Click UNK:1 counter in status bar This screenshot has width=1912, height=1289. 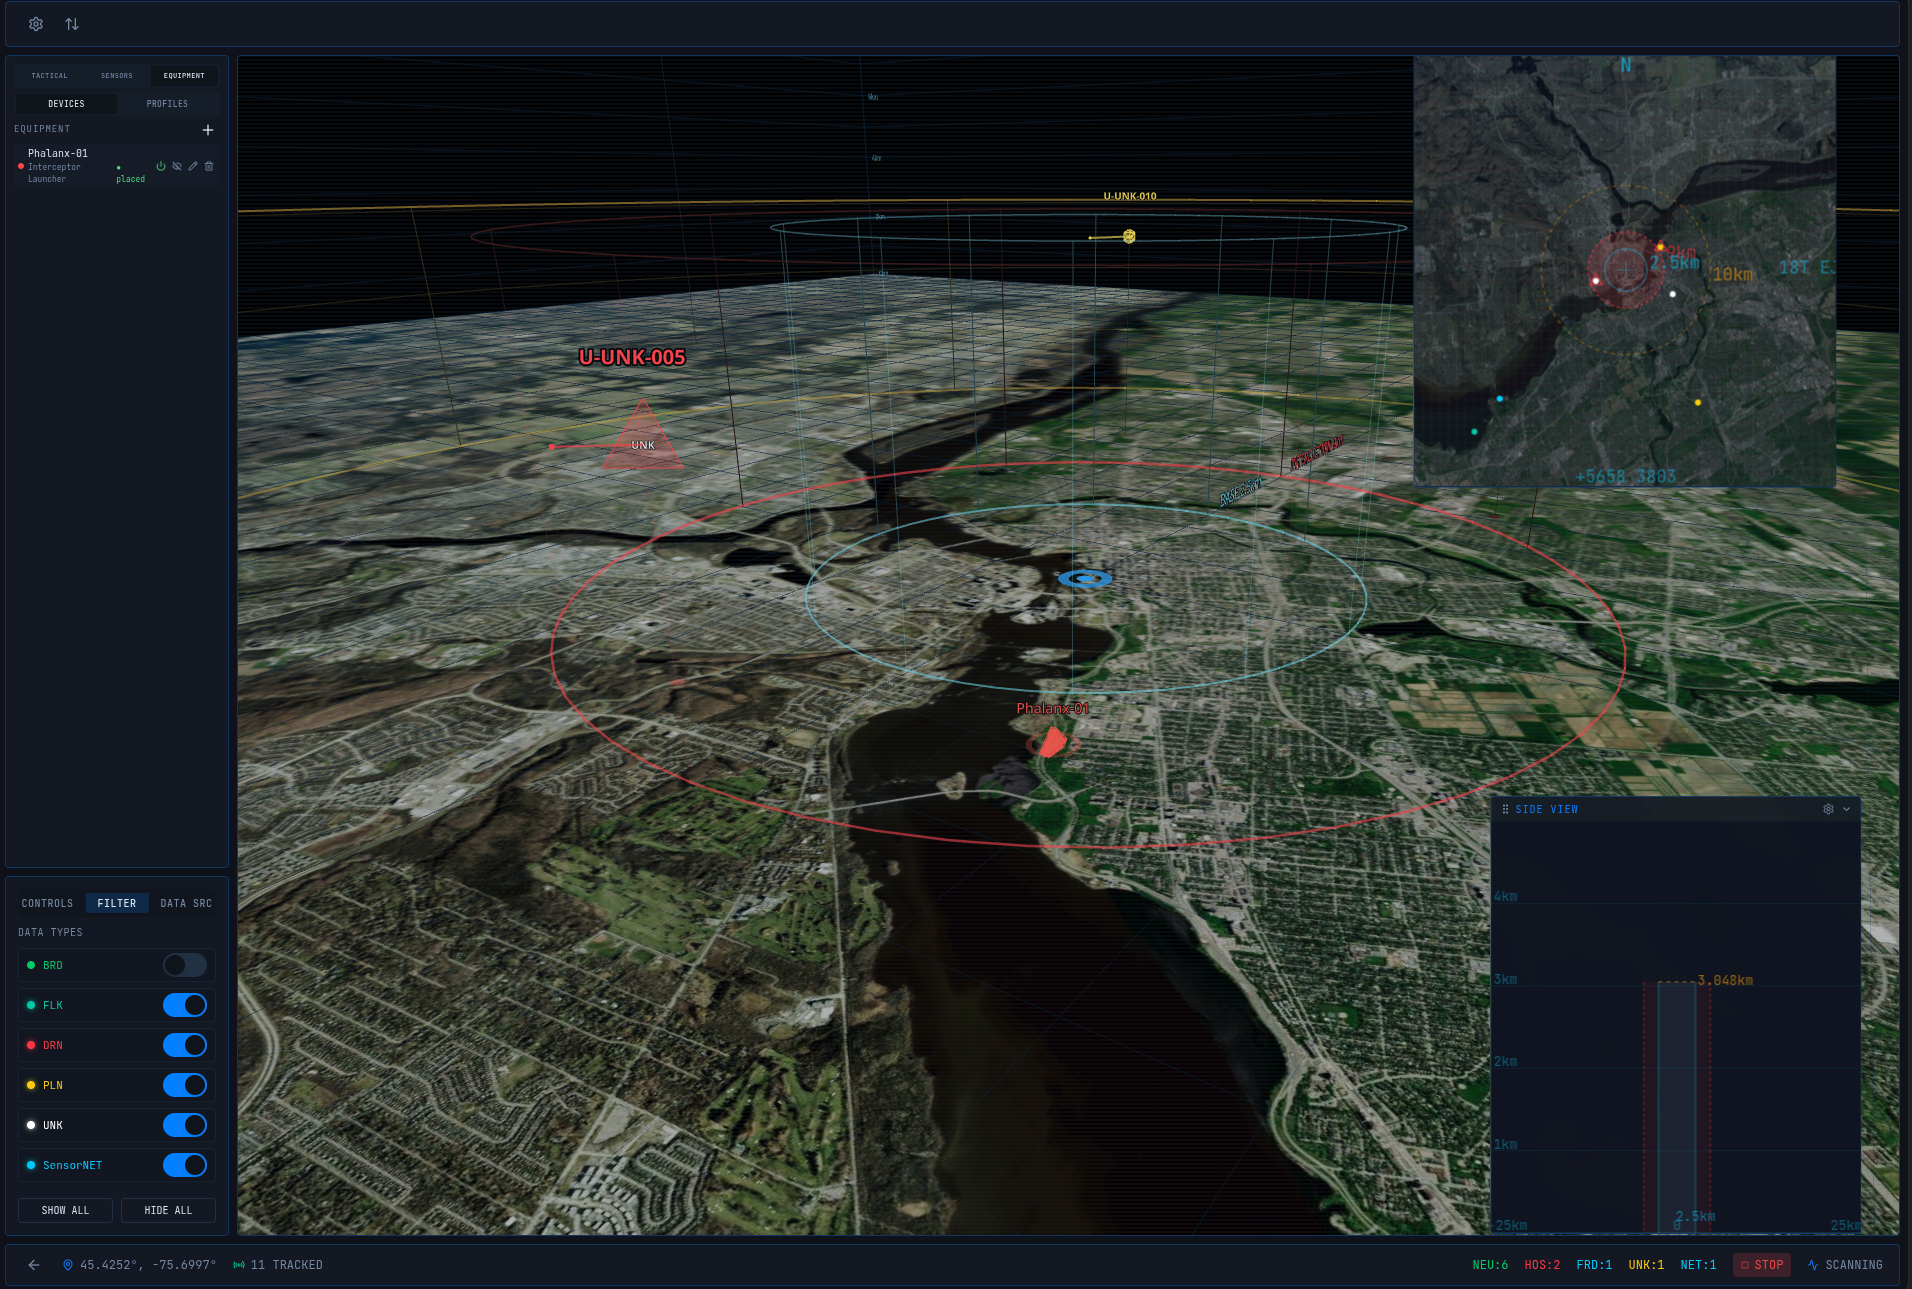click(1646, 1265)
